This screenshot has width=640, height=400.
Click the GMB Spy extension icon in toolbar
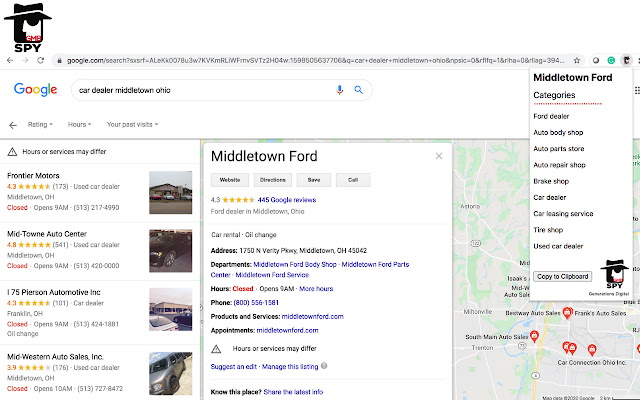tap(626, 60)
